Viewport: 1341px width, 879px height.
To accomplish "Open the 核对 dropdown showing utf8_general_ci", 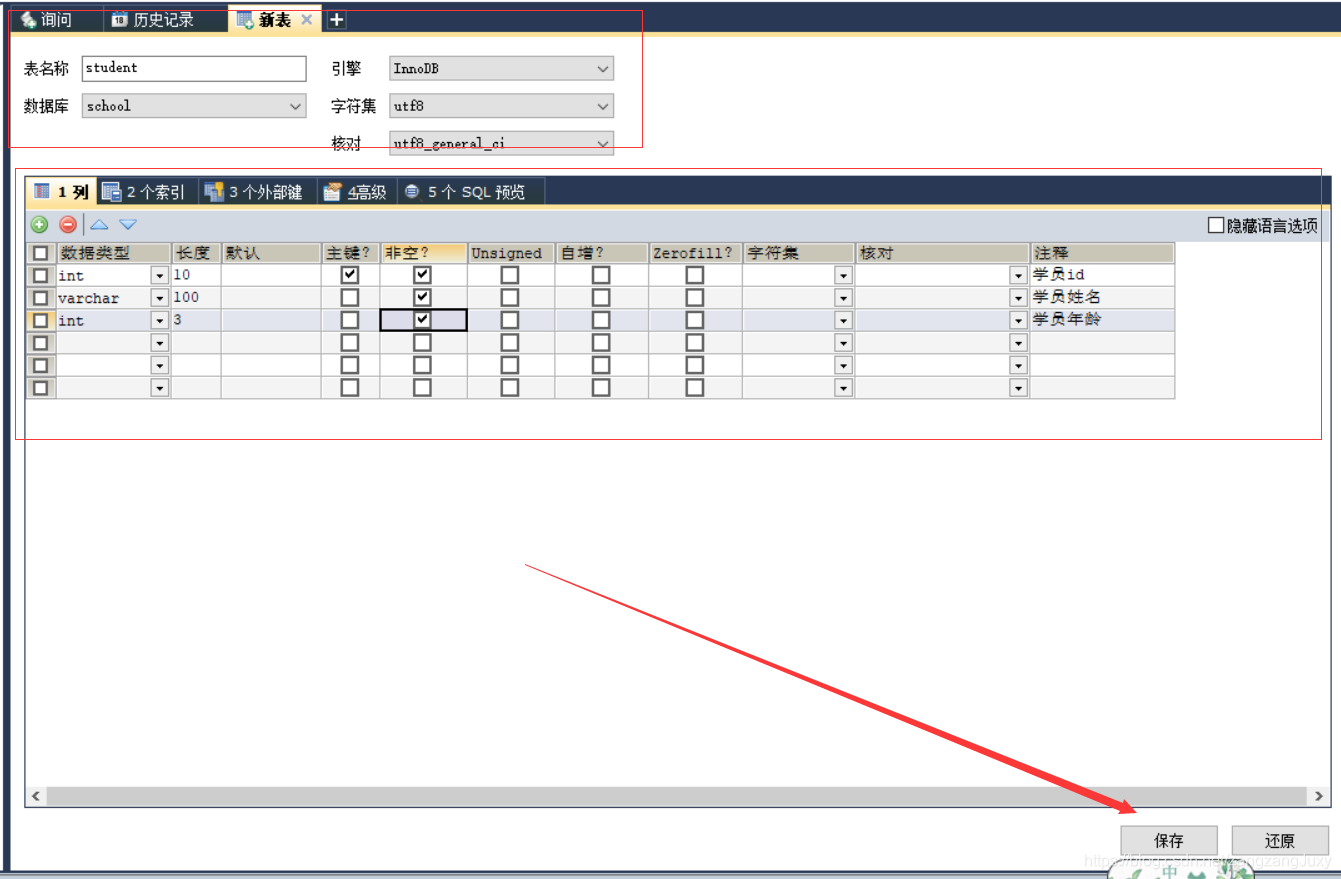I will (x=602, y=143).
